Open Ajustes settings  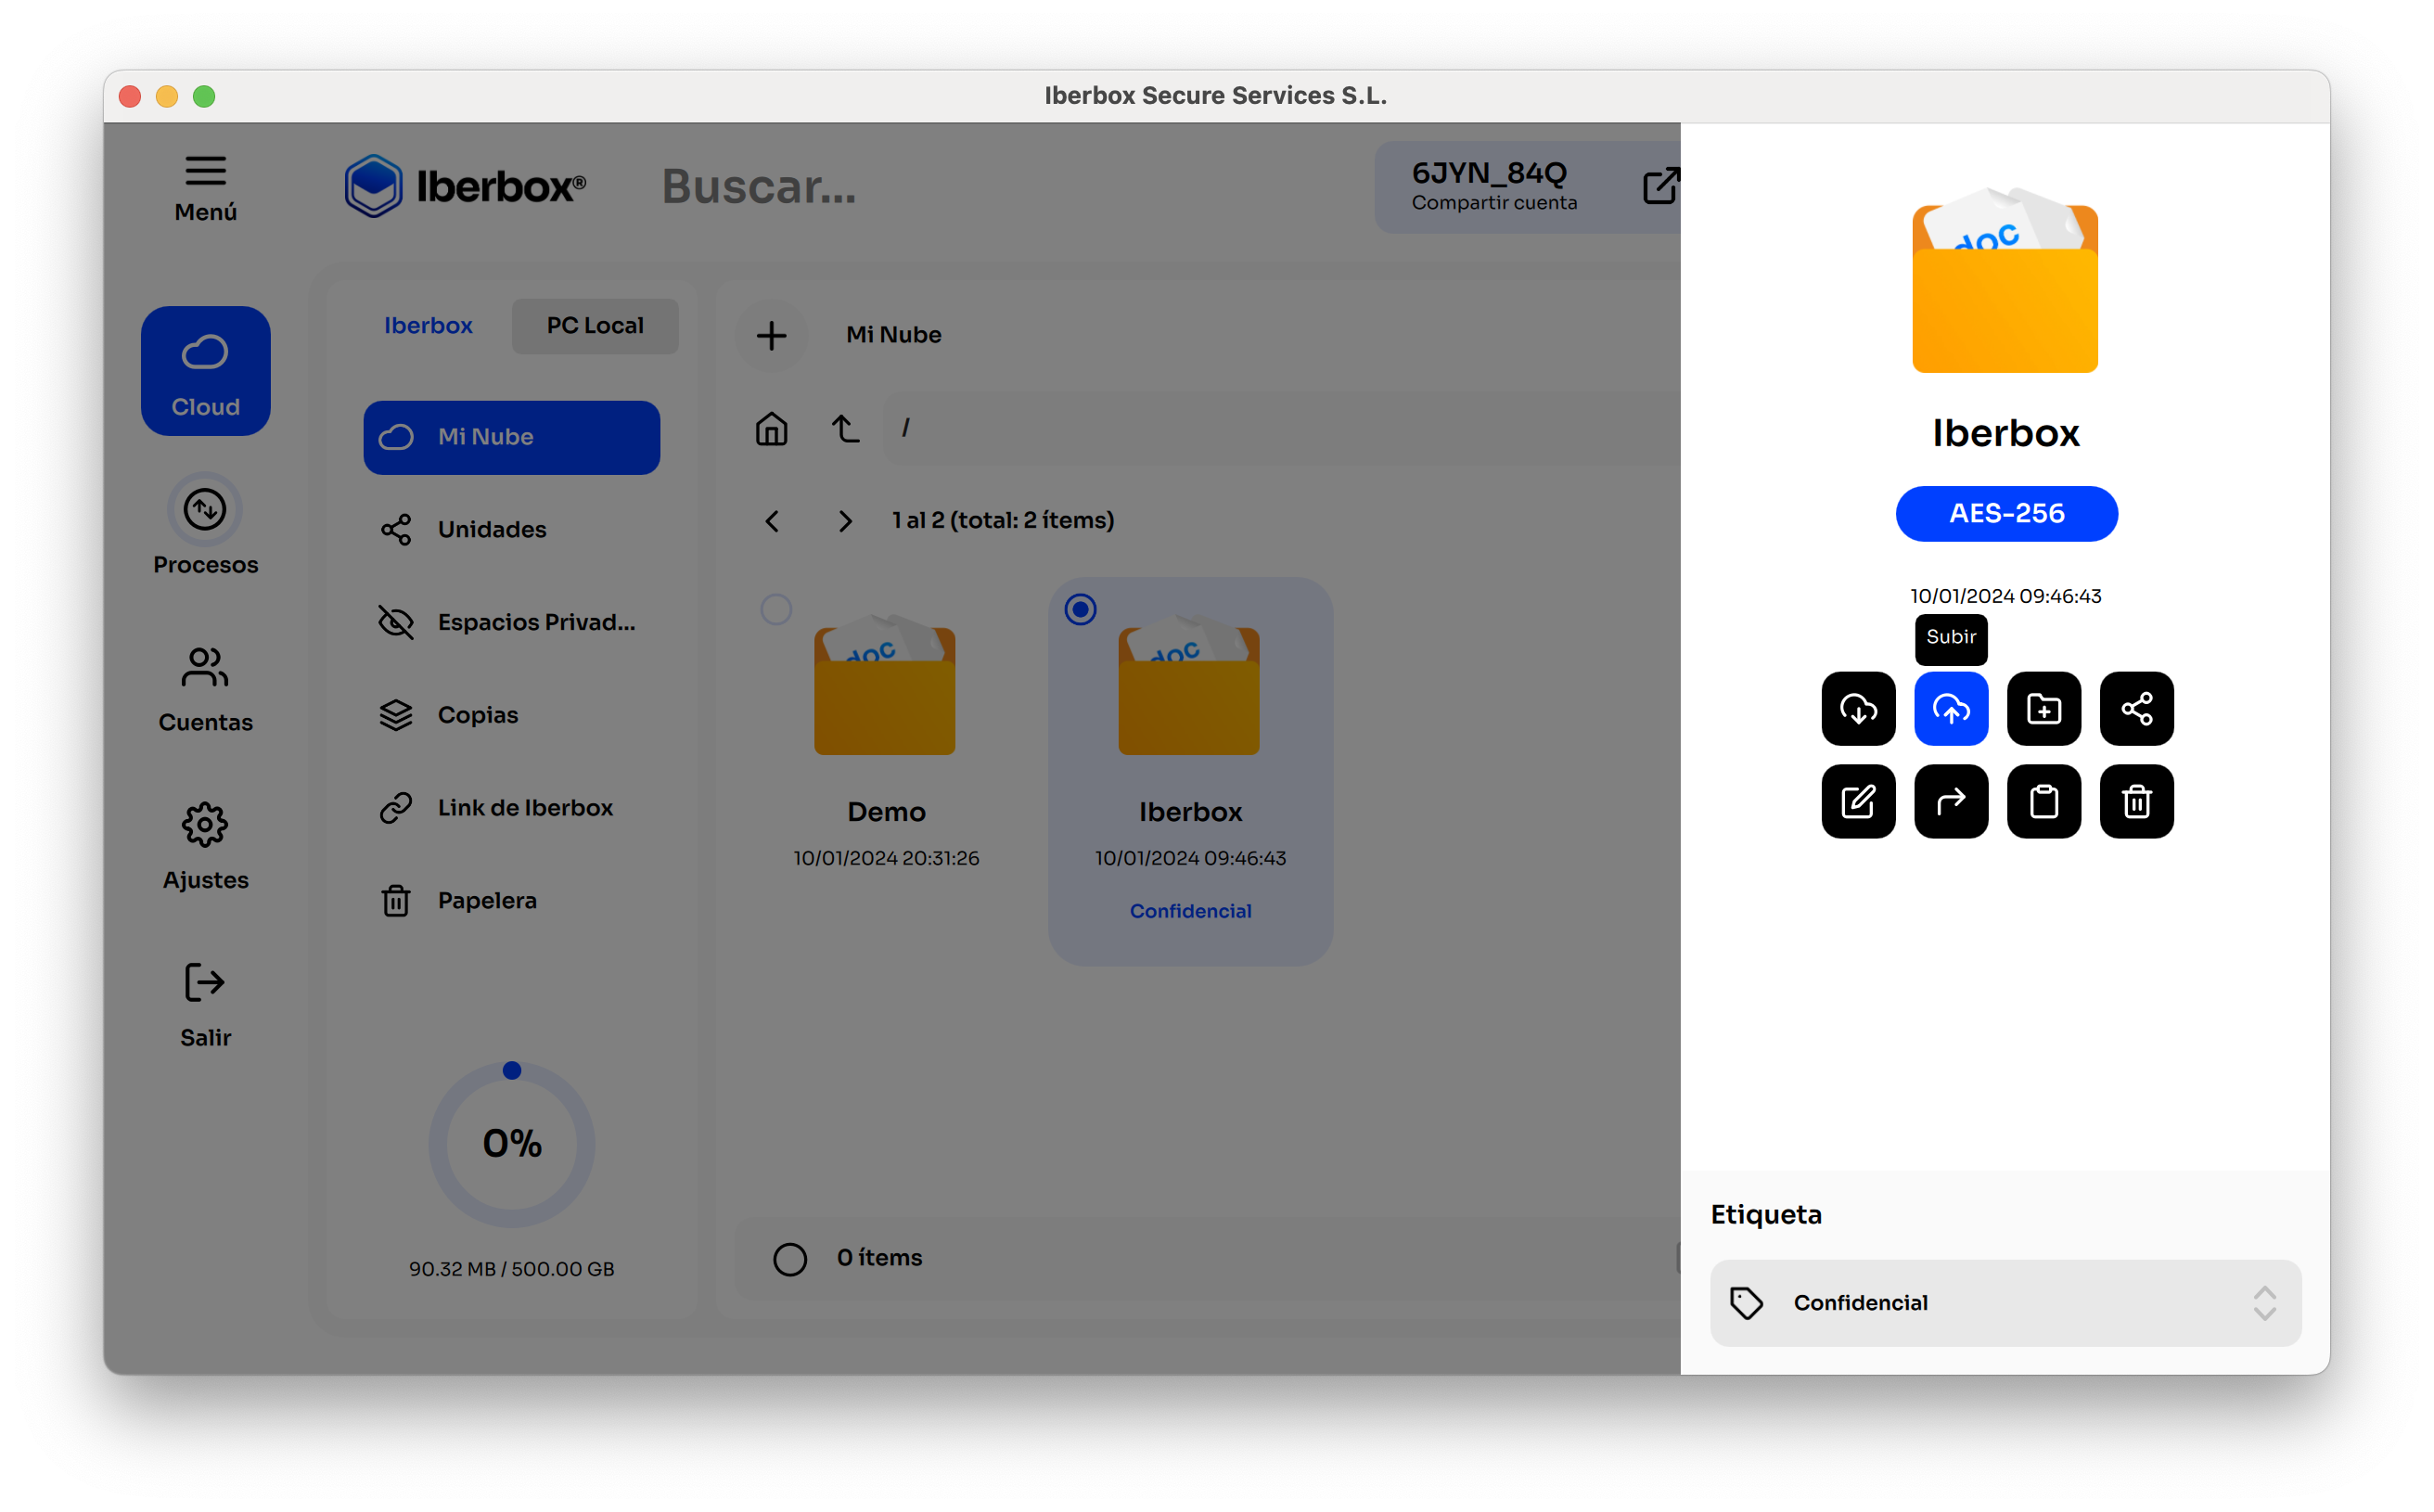point(205,845)
